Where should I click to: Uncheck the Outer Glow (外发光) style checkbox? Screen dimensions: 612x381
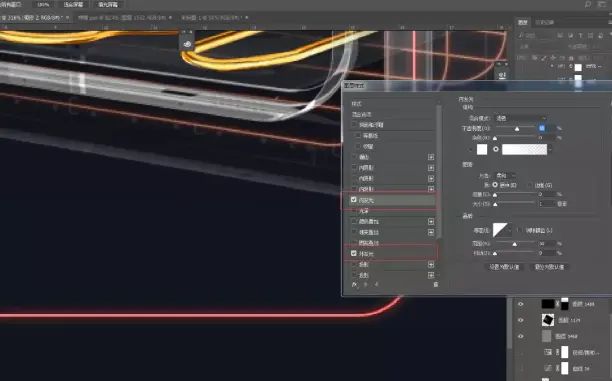point(354,254)
